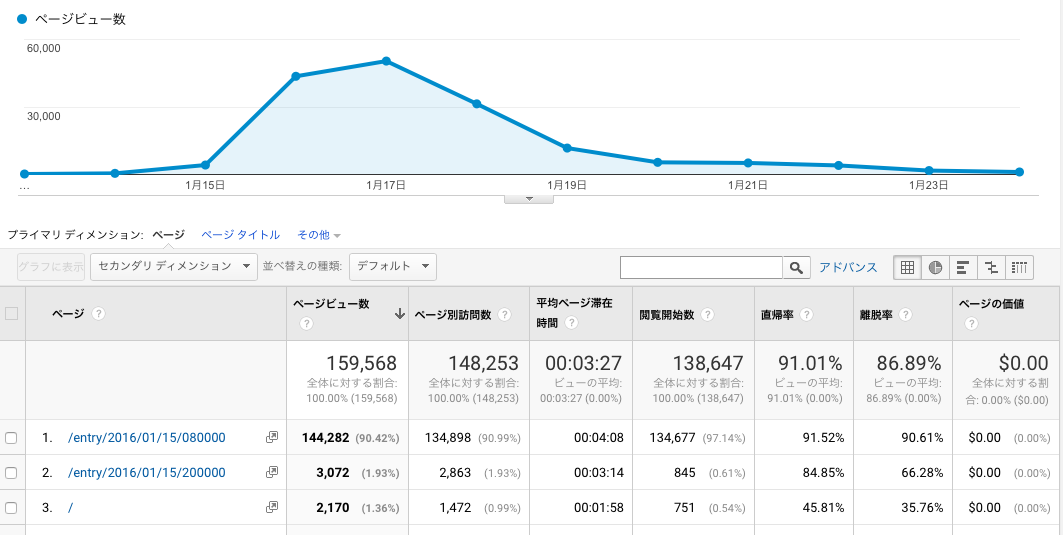The width and height of the screenshot is (1063, 535).
Task: Select the pivot table view icon
Action: 1019,267
